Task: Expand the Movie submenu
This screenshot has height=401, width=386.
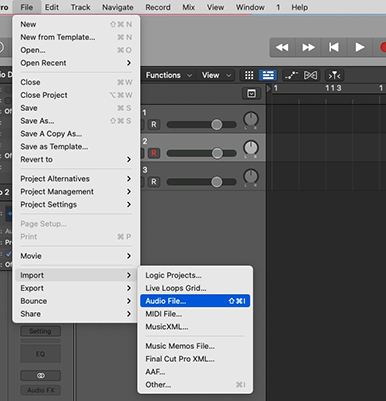Action: (x=76, y=256)
